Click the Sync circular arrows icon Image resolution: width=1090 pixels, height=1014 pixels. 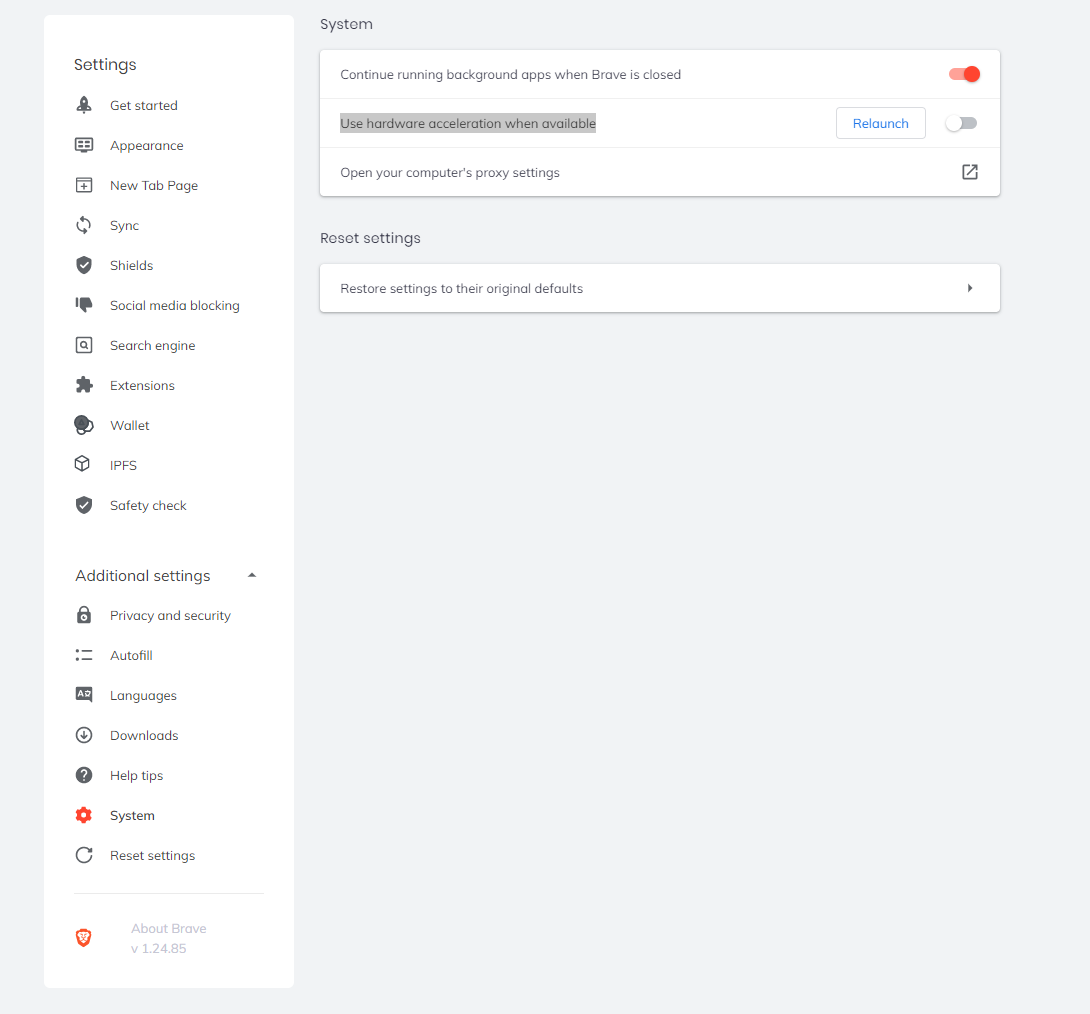click(x=83, y=225)
